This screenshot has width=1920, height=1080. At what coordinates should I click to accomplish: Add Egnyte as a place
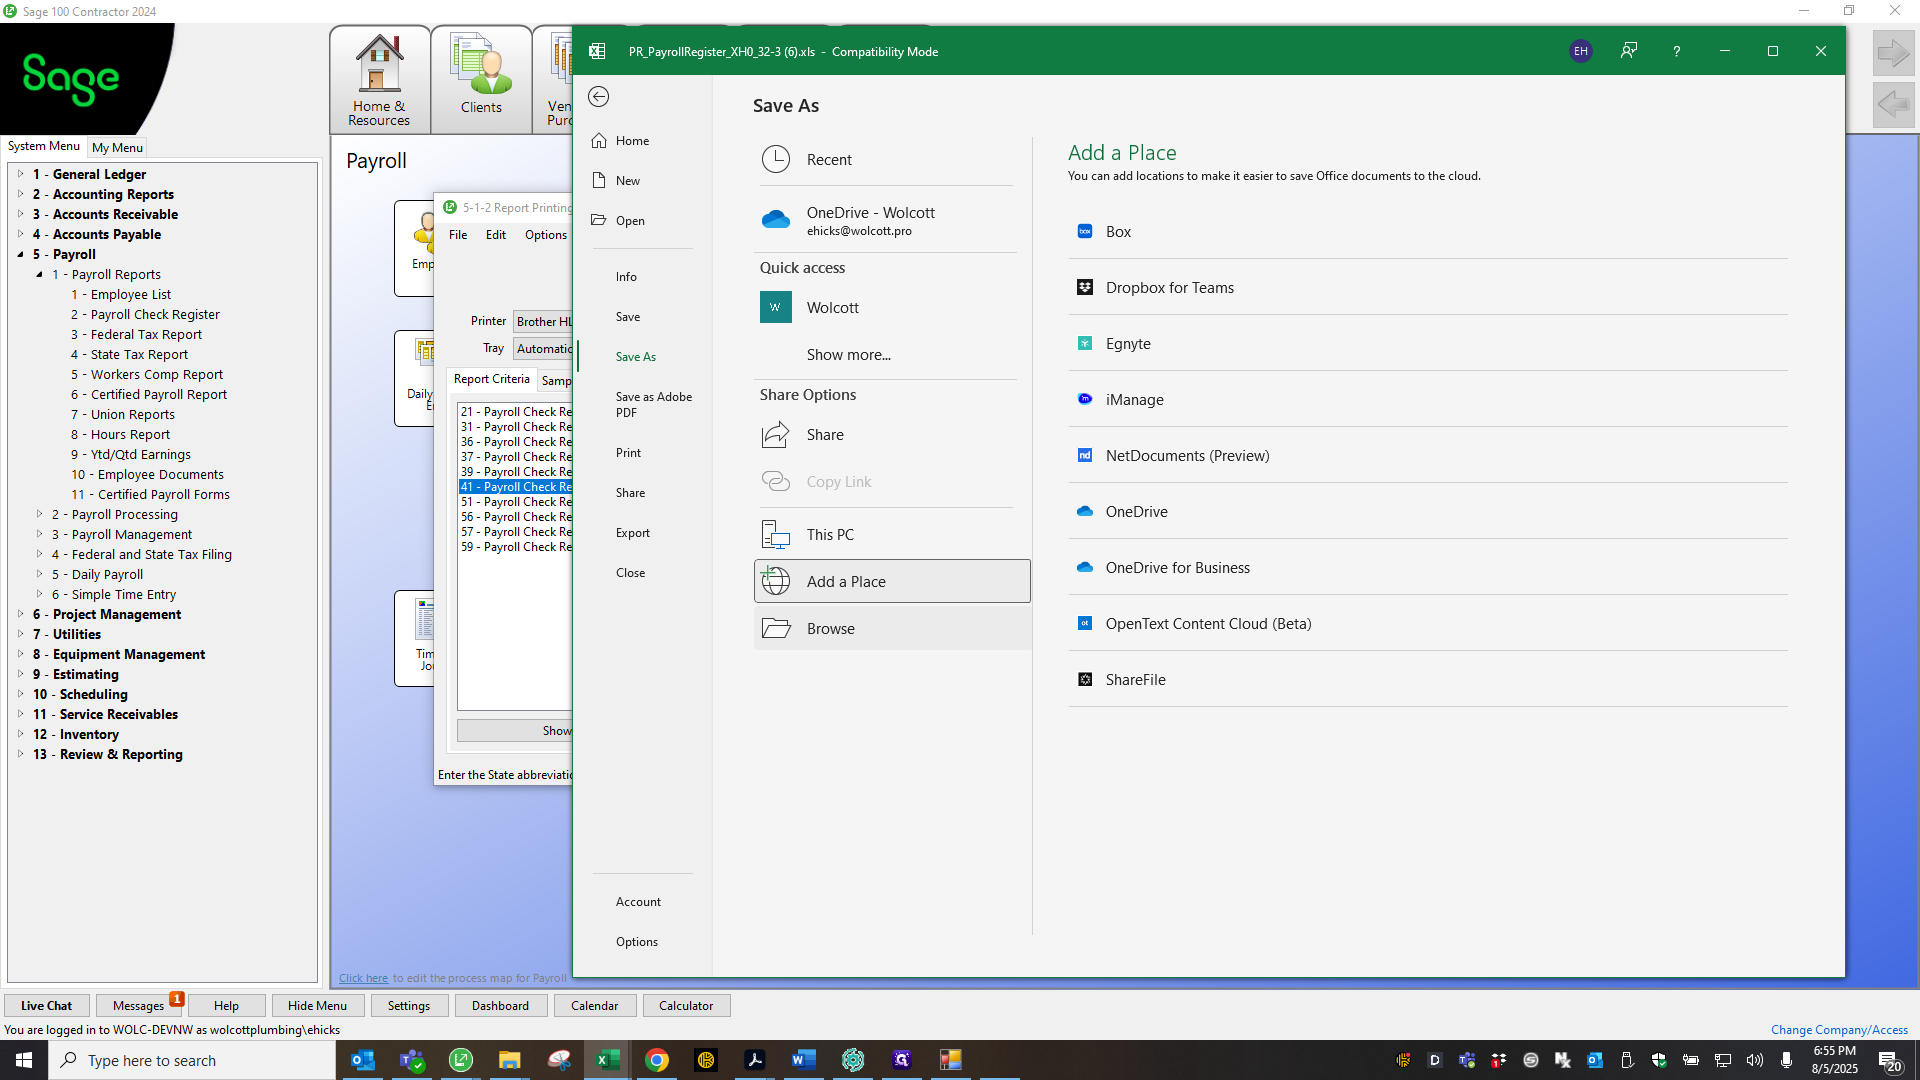1427,343
